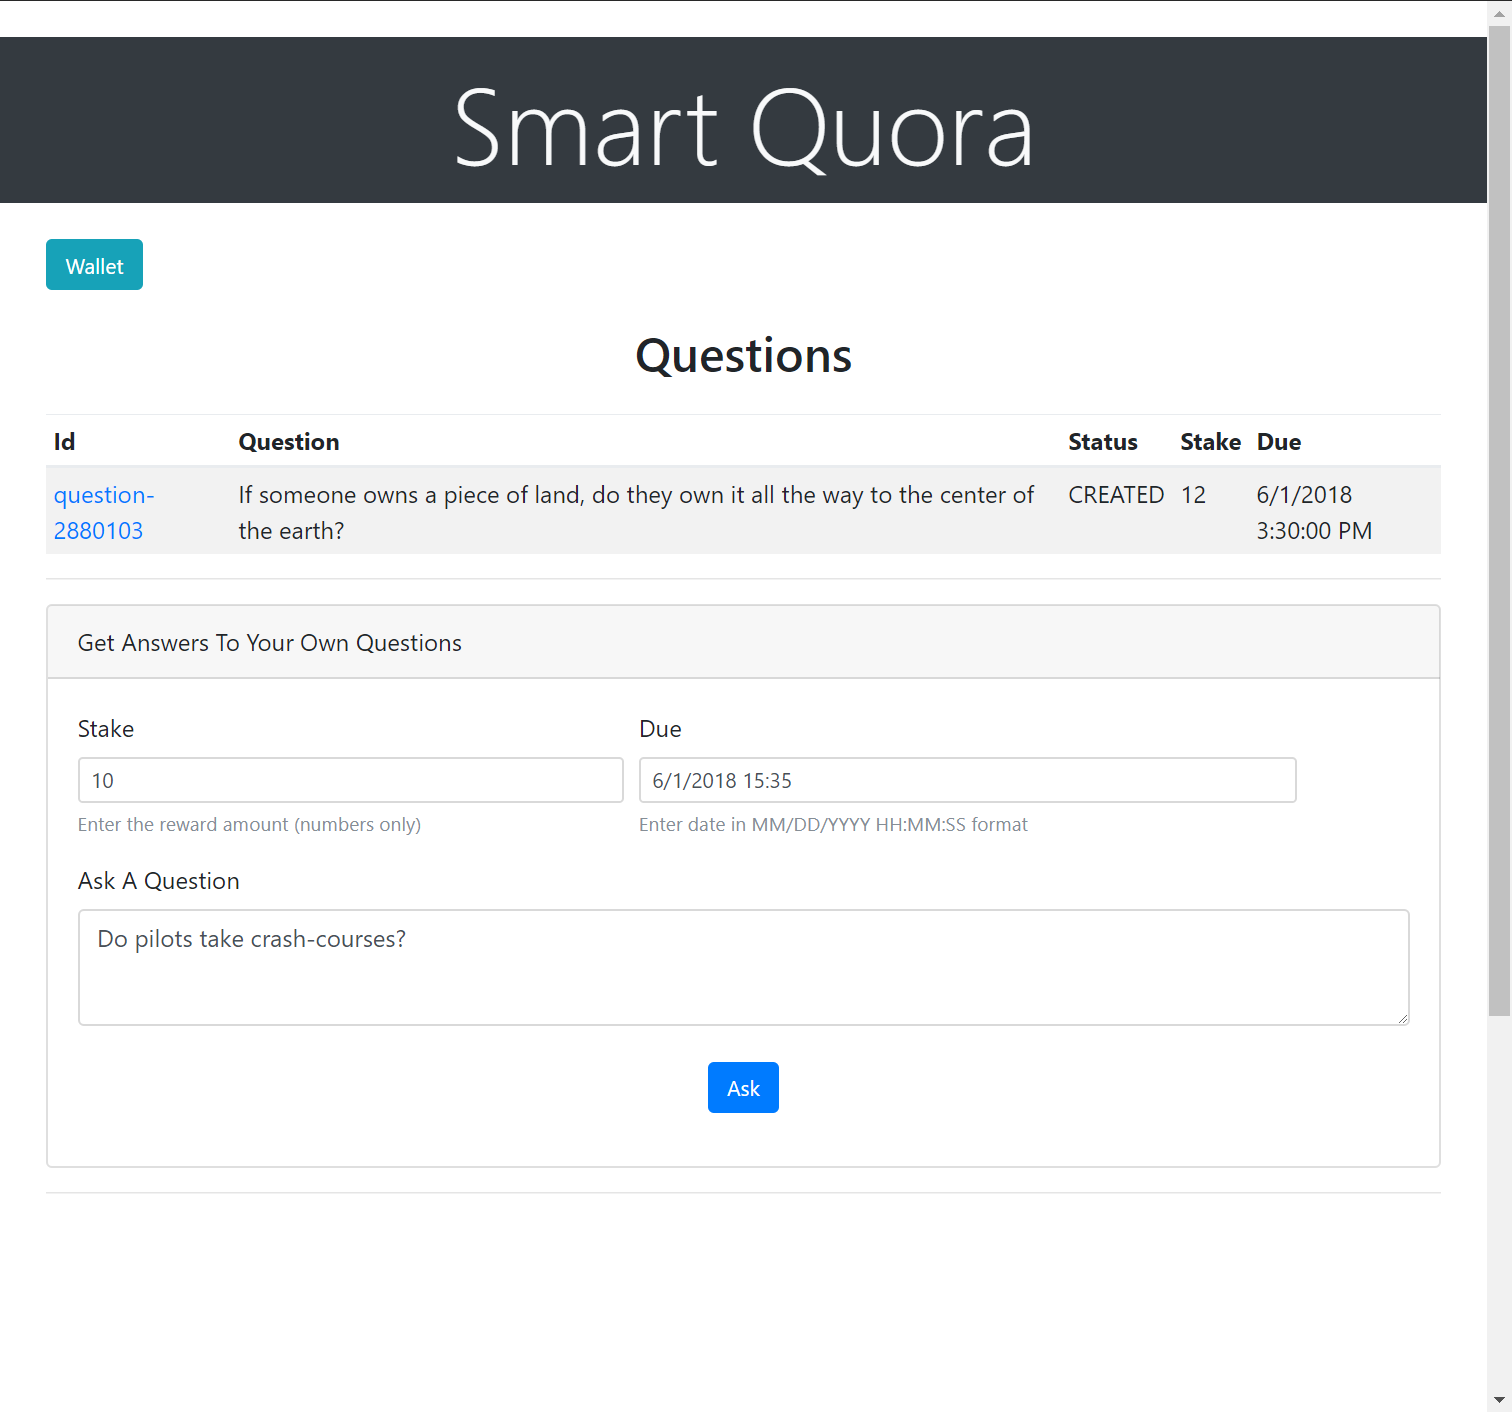The image size is (1512, 1412).
Task: Click the Get Answers To Your Own Questions header
Action: pyautogui.click(x=270, y=643)
